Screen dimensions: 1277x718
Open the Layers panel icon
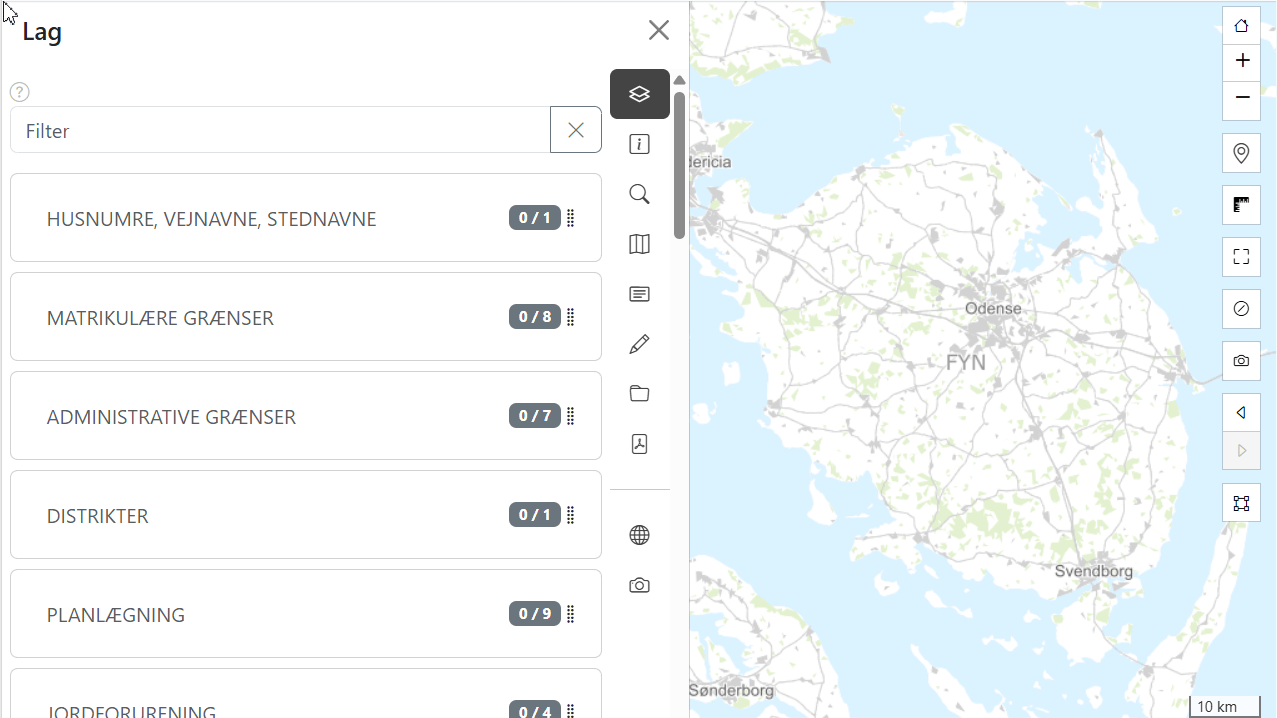(x=640, y=94)
